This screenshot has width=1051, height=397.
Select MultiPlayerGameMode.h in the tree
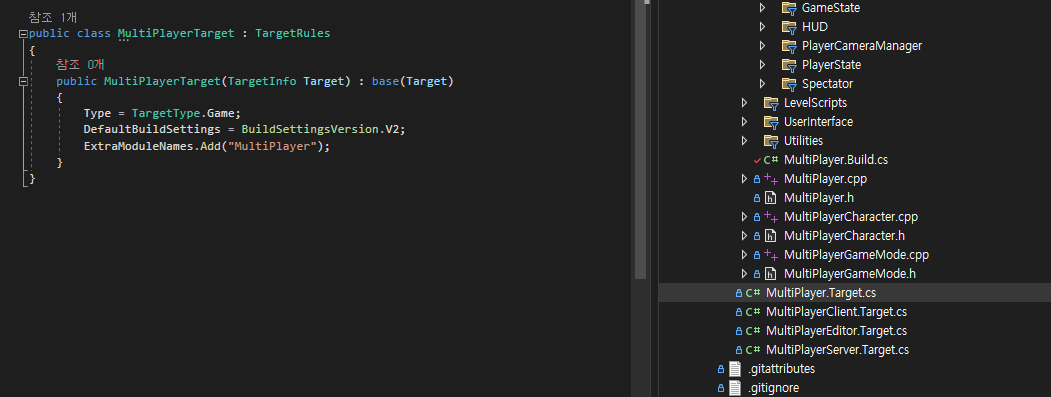(850, 274)
